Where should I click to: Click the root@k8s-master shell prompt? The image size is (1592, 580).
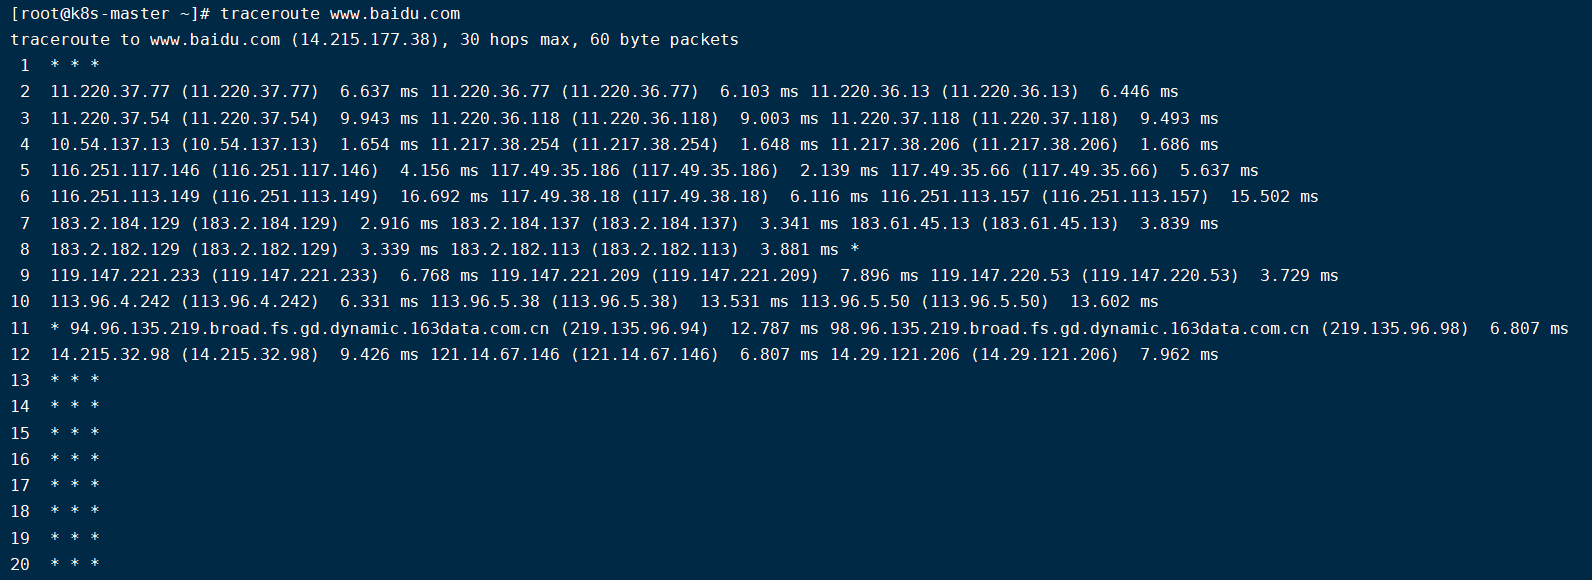coord(110,14)
